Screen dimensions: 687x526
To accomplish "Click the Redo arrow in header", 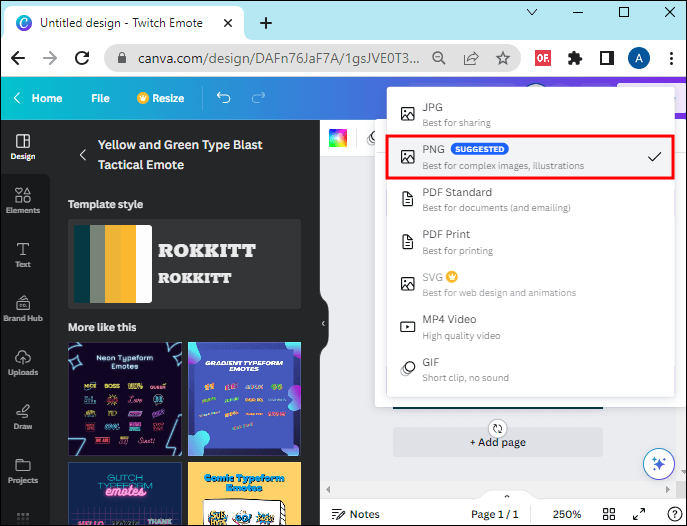I will 258,98.
